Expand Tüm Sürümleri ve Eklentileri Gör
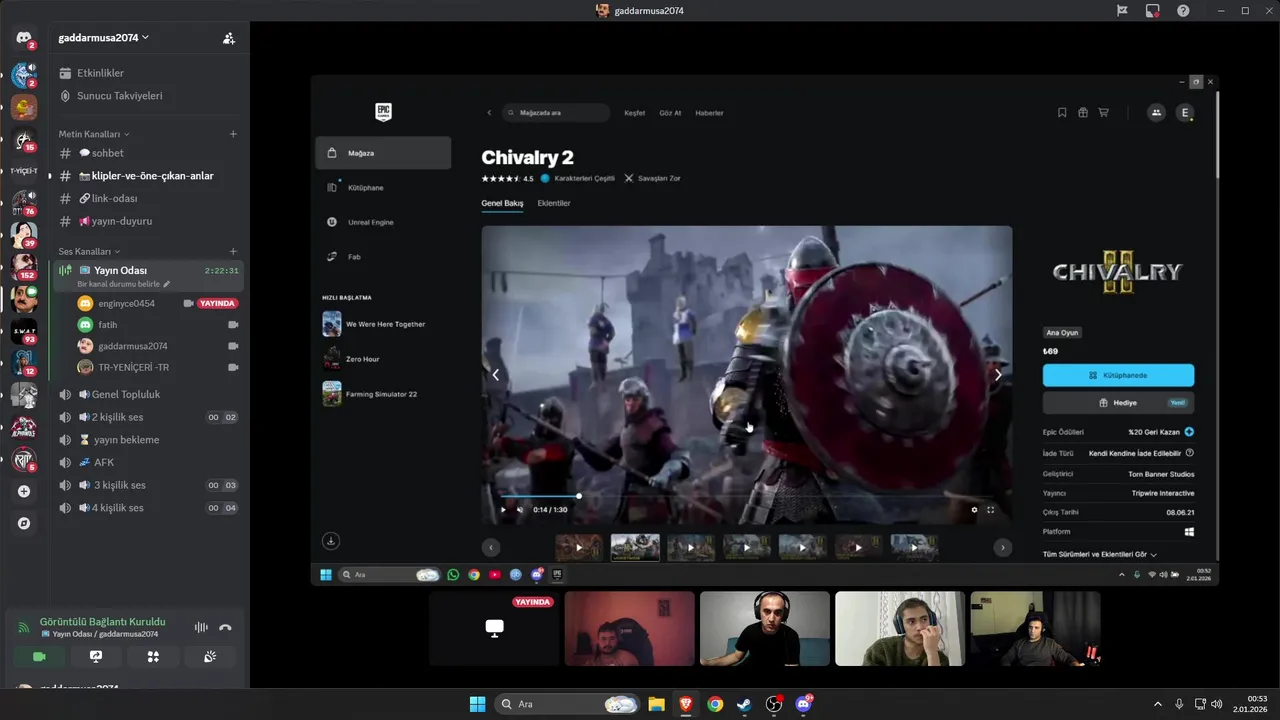 1100,554
